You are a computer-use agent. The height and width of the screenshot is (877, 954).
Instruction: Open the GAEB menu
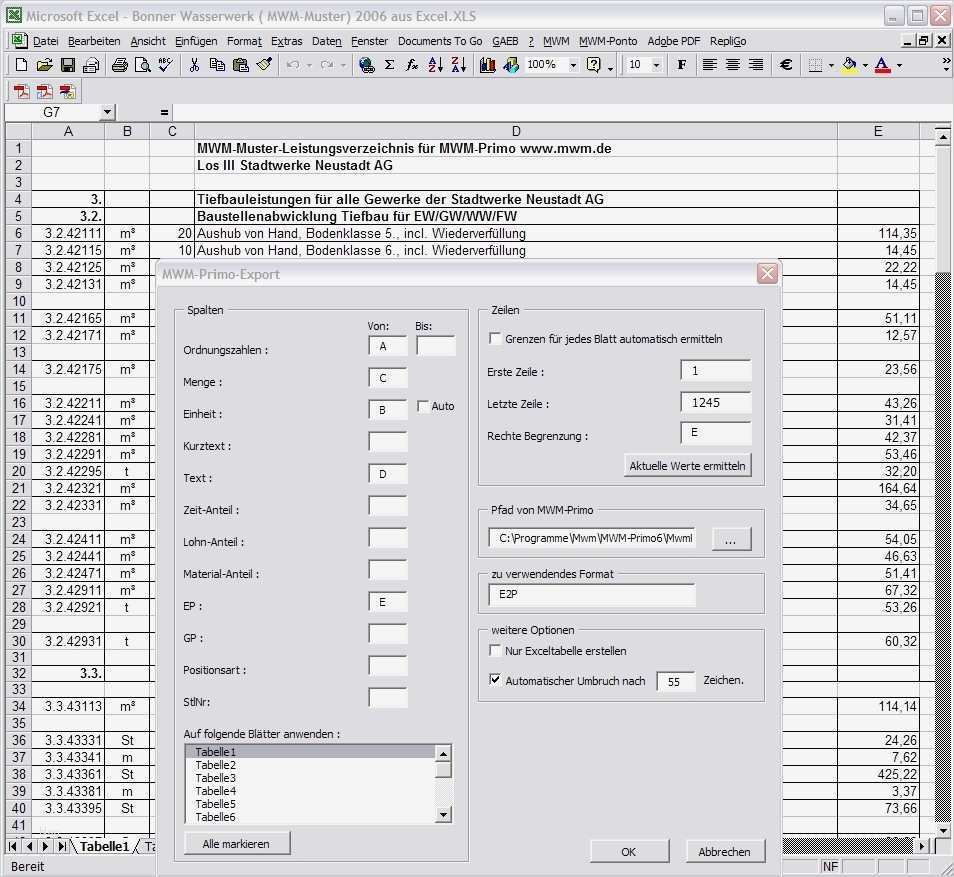pyautogui.click(x=505, y=41)
